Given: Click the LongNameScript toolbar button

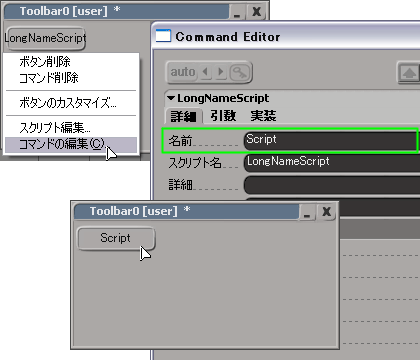Looking at the screenshot, I should 45,38.
